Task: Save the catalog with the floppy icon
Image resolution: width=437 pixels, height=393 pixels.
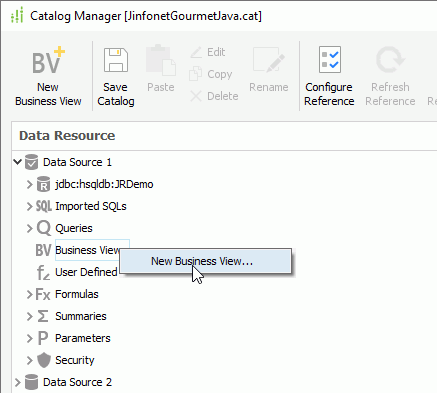Action: pos(116,60)
